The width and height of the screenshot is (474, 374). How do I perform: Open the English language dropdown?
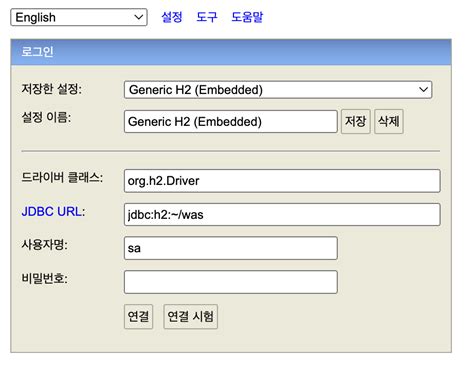click(79, 17)
